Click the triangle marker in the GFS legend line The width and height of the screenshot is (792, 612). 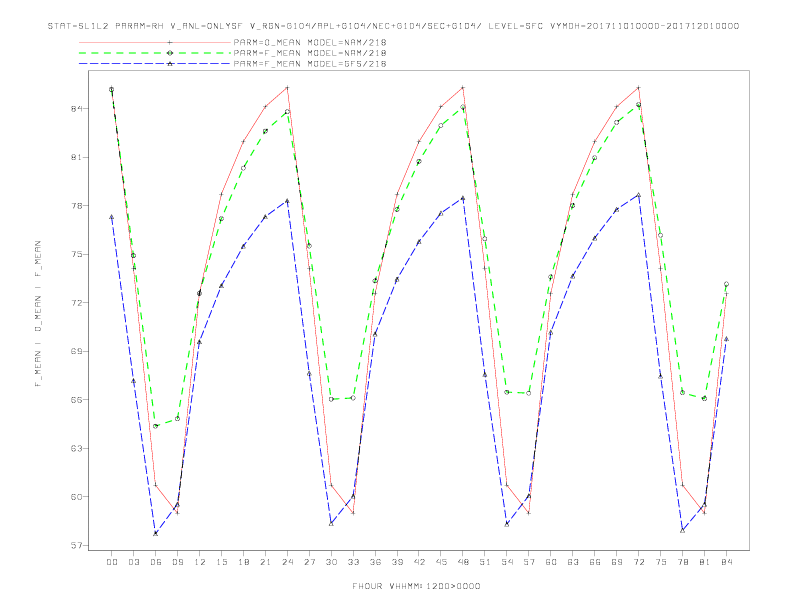(170, 64)
